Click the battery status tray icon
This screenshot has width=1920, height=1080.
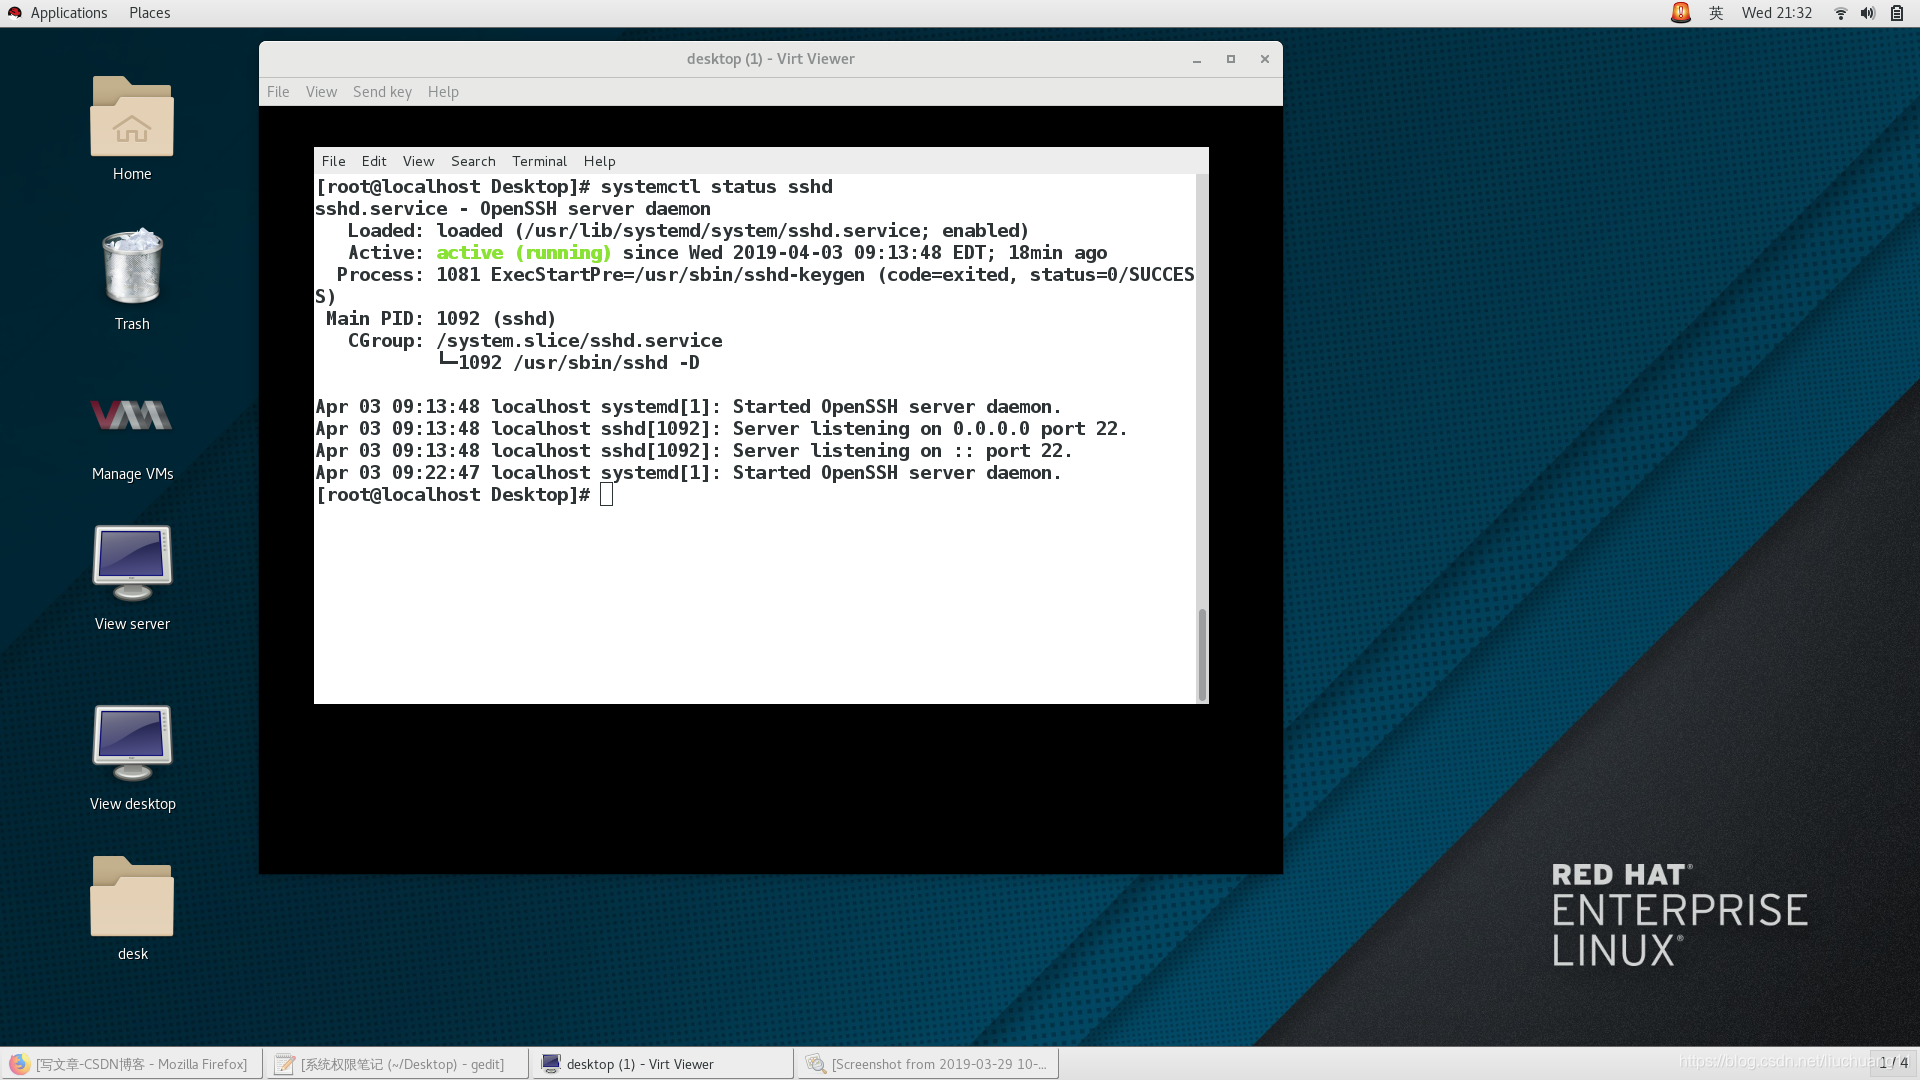(x=1897, y=13)
